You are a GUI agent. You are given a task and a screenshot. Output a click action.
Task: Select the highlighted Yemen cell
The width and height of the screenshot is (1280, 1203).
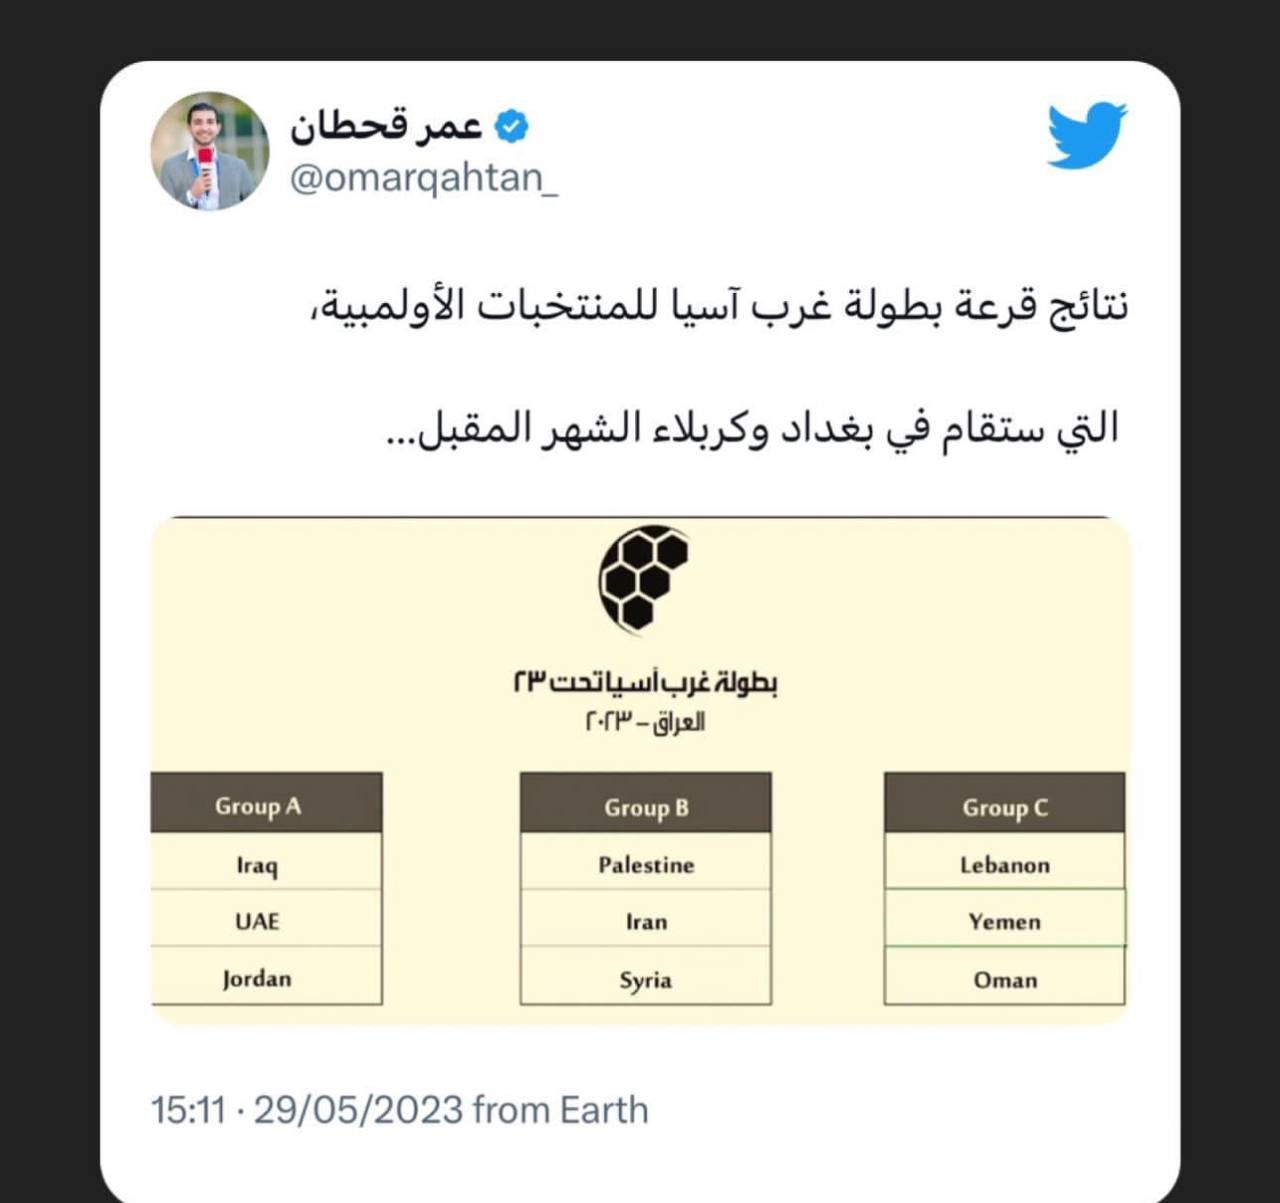point(1005,918)
